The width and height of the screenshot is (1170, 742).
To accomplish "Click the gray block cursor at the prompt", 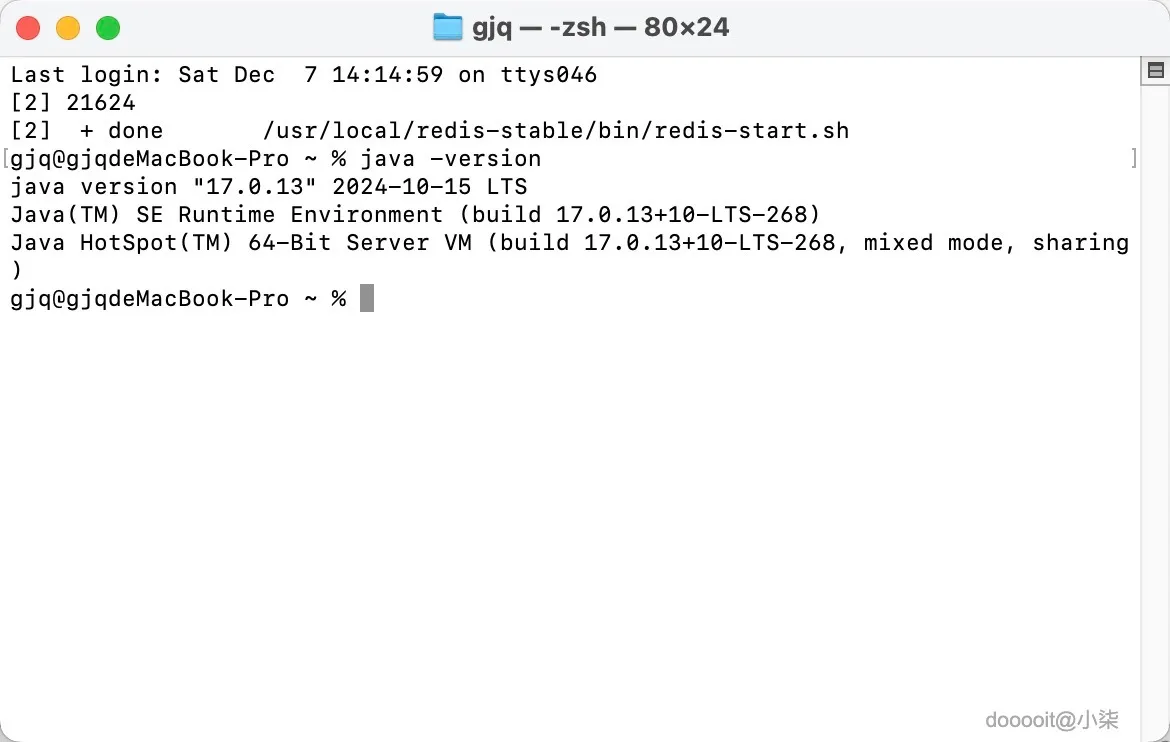I will 366,298.
